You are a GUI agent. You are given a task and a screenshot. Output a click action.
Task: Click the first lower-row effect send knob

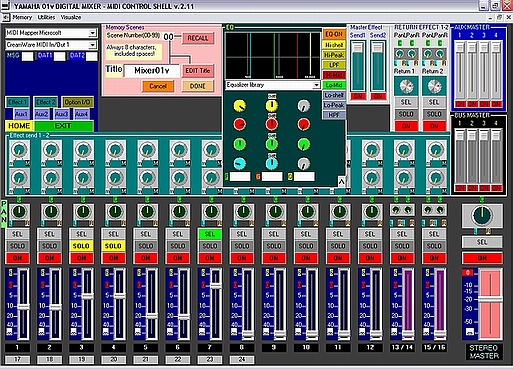point(19,178)
